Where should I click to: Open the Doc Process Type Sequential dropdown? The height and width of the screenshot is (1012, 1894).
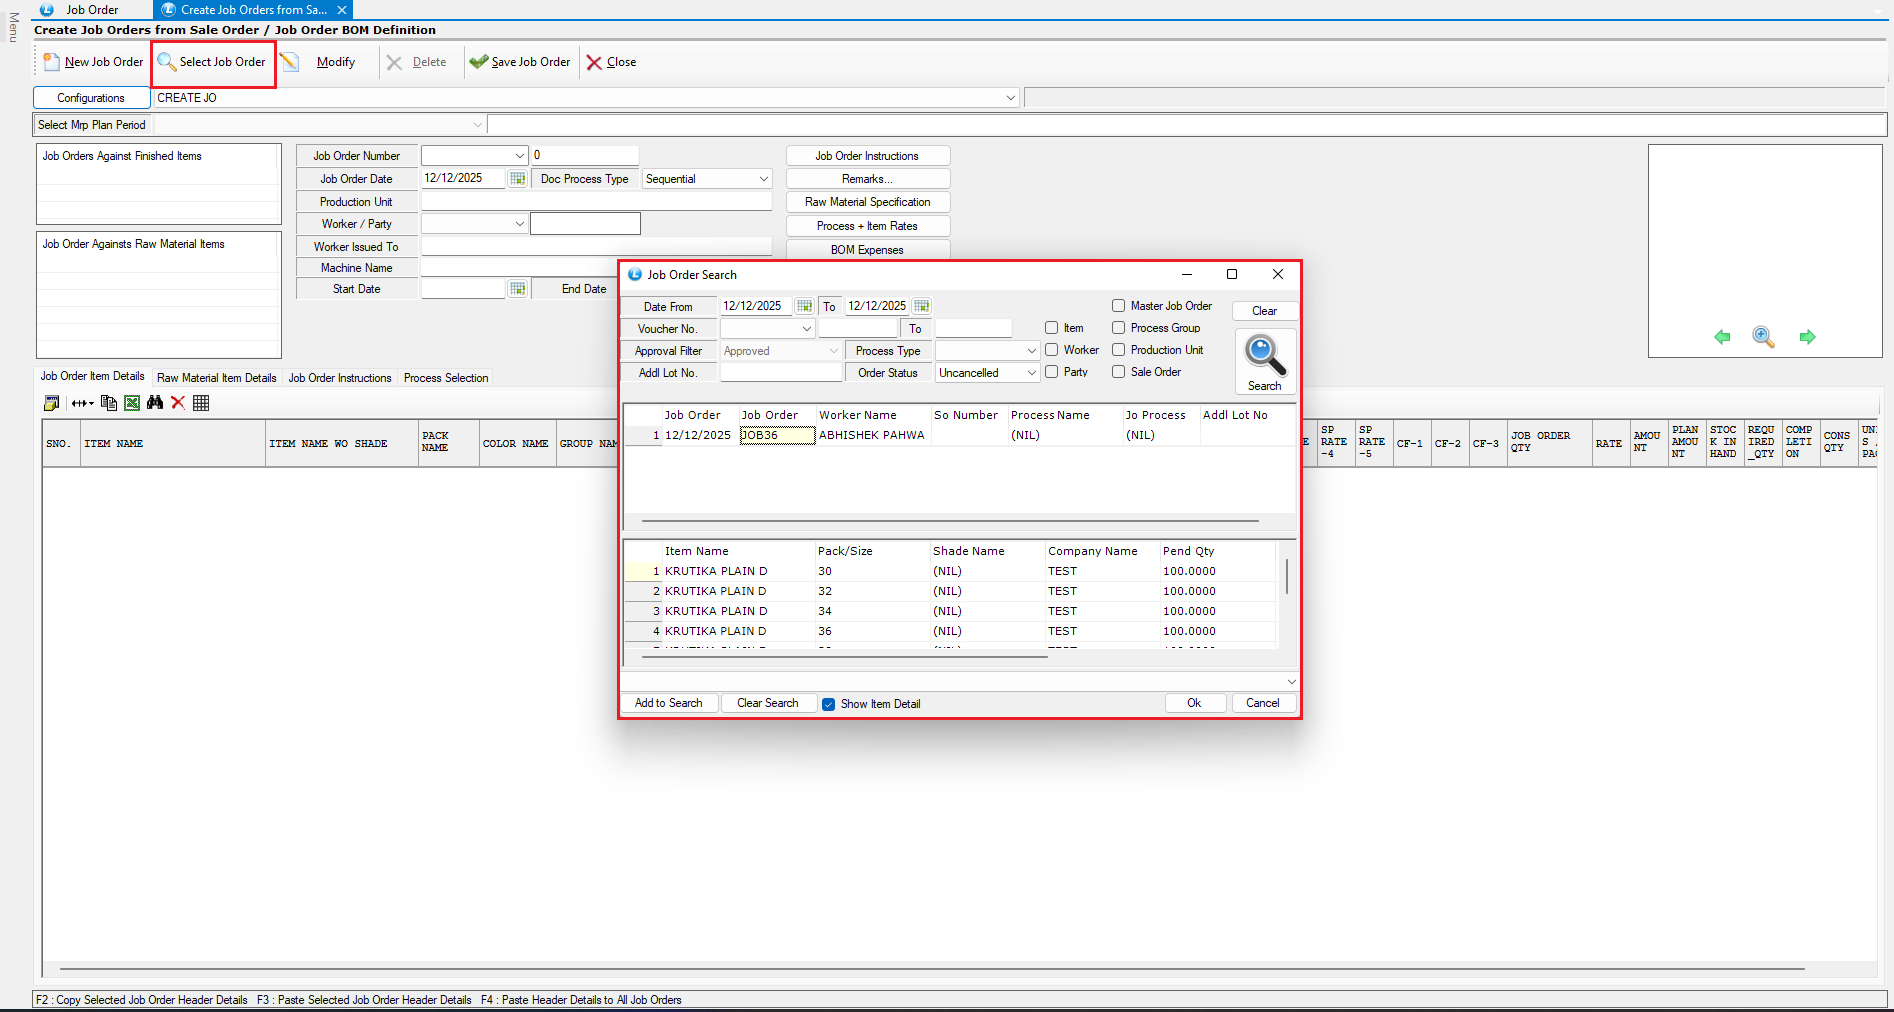click(x=763, y=179)
